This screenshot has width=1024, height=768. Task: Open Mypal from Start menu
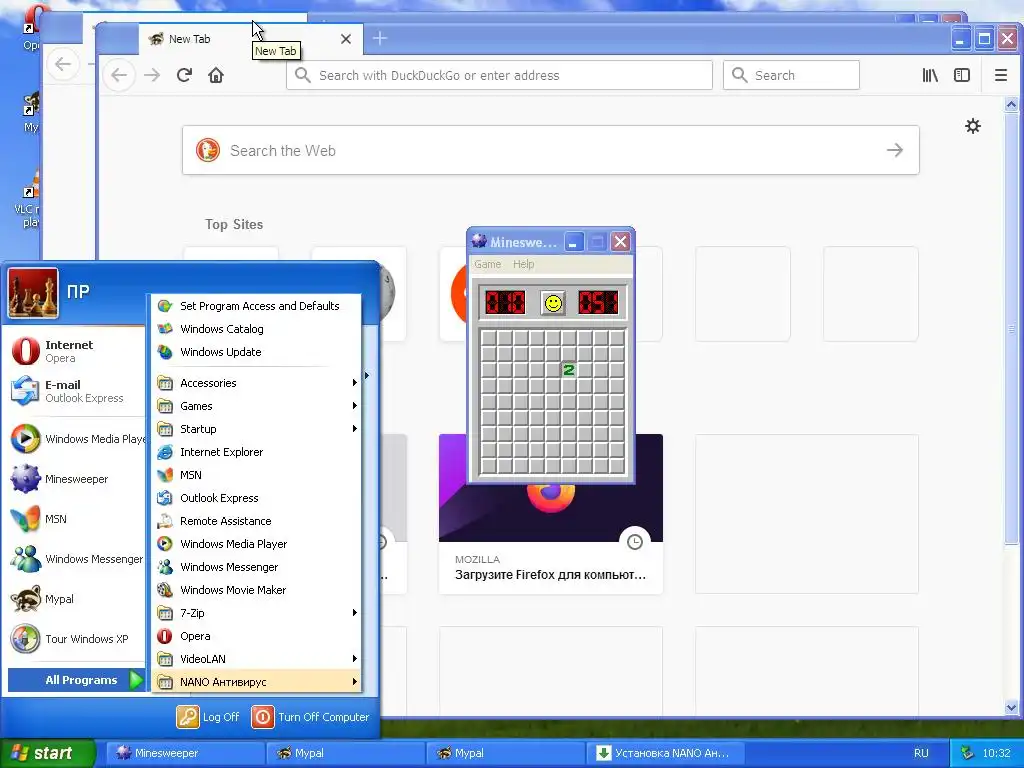(x=74, y=599)
